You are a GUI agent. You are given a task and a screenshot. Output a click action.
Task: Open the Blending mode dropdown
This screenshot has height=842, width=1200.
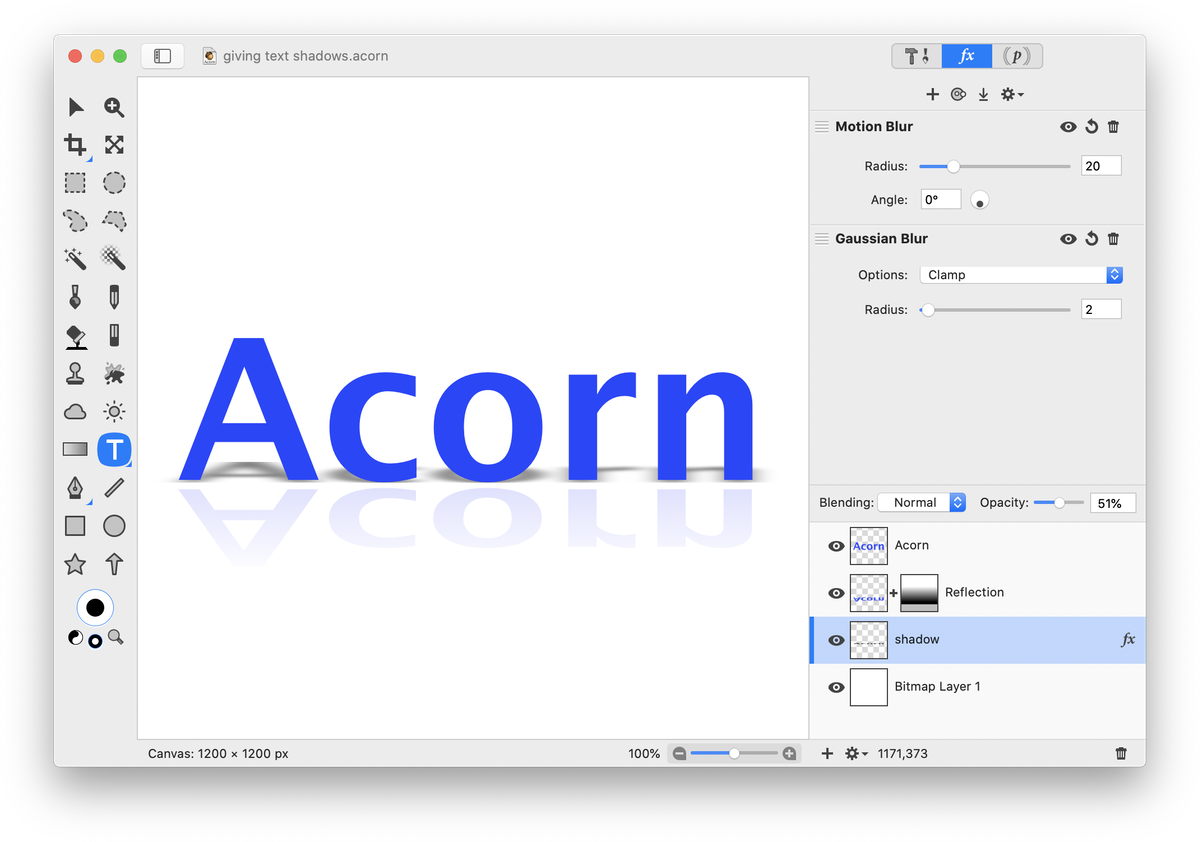click(922, 503)
